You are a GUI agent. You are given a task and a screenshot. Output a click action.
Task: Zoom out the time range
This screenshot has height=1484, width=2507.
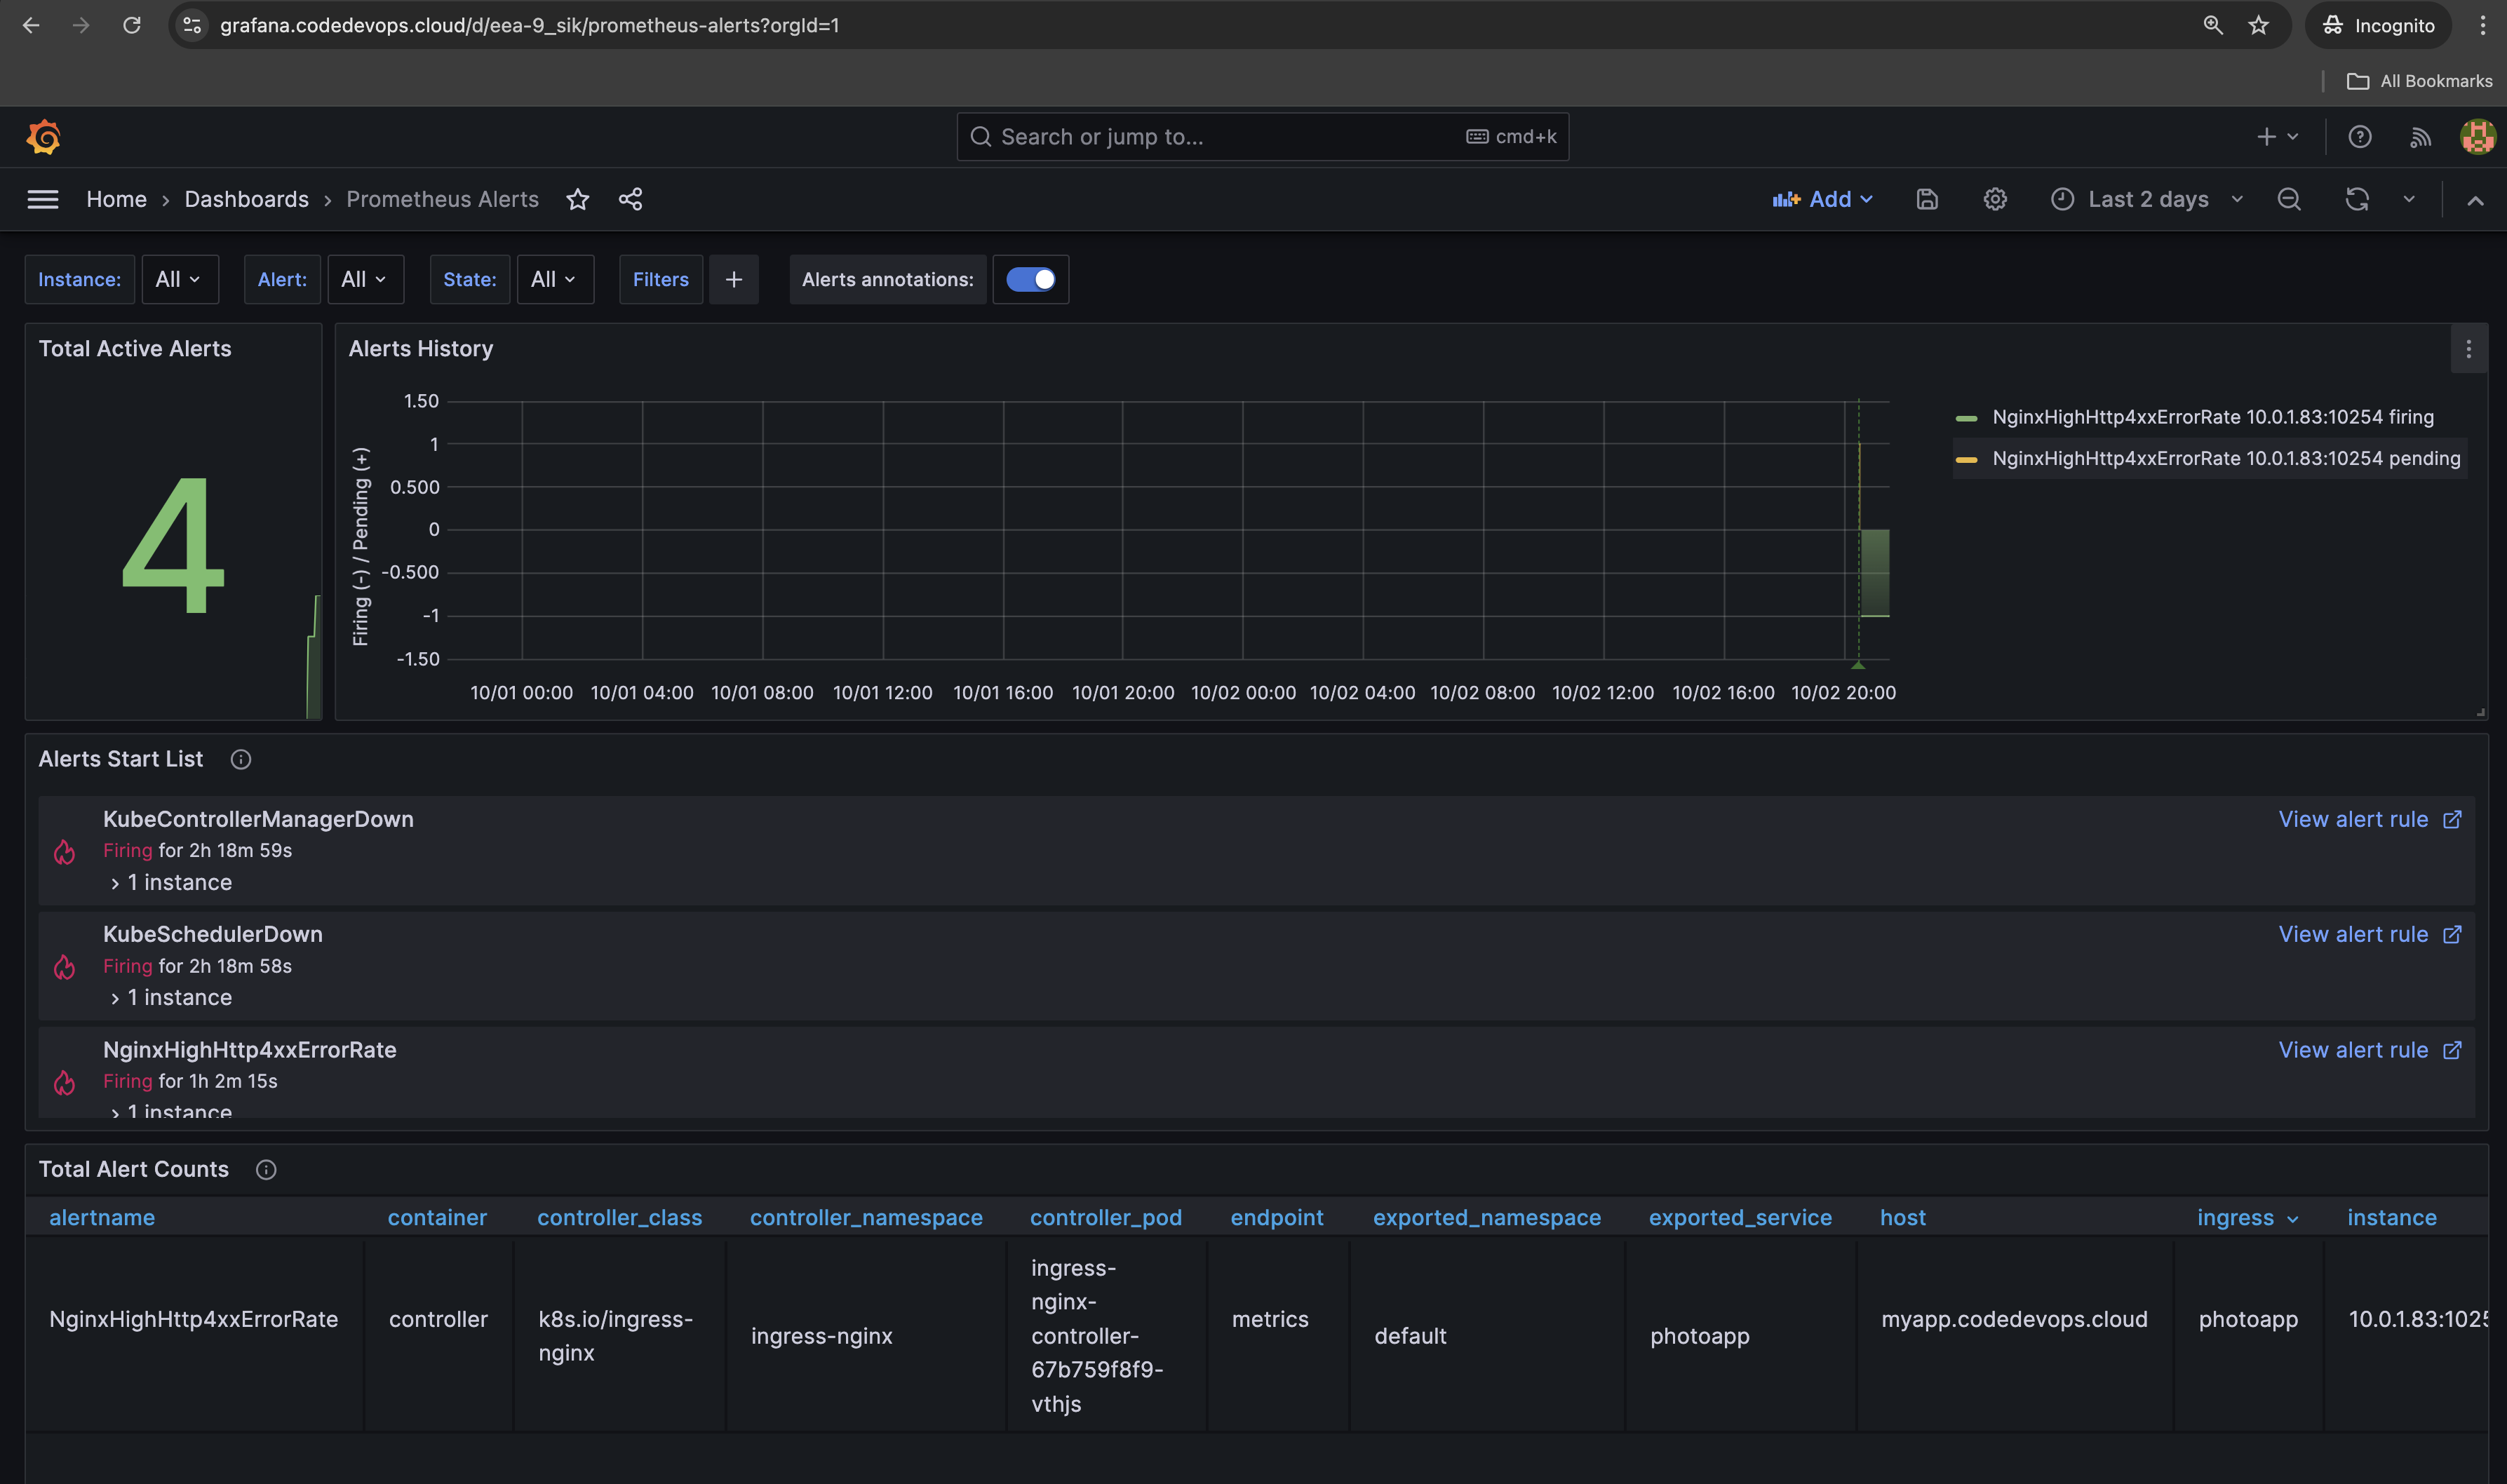(x=2289, y=200)
